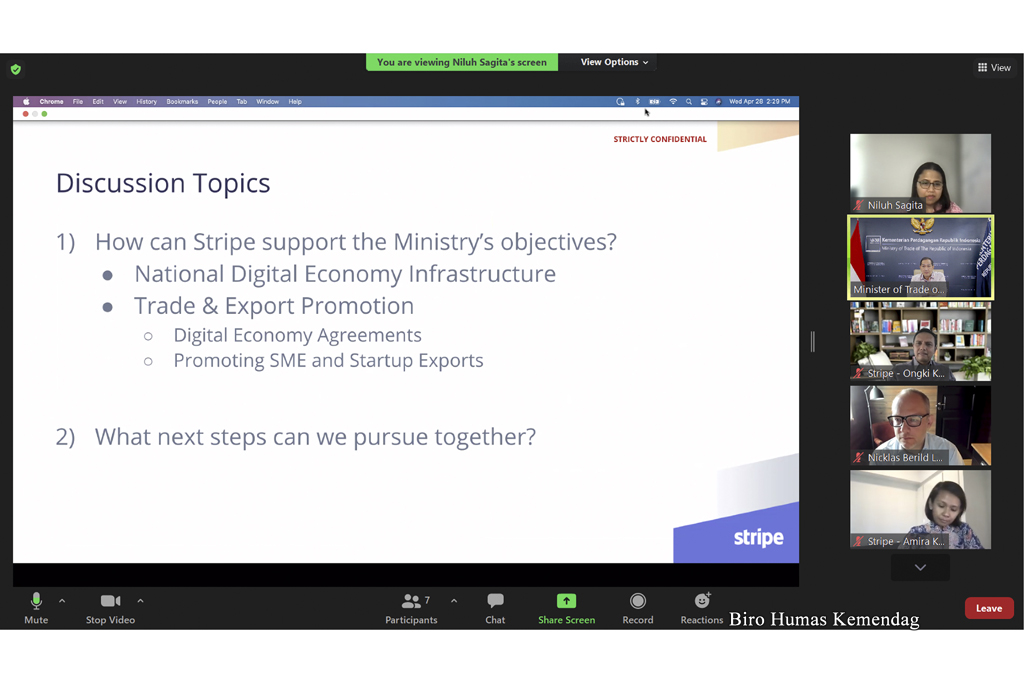Screen dimensions: 1024x682
Task: Select Stripe - Ongki K video thumbnail
Action: click(x=920, y=342)
